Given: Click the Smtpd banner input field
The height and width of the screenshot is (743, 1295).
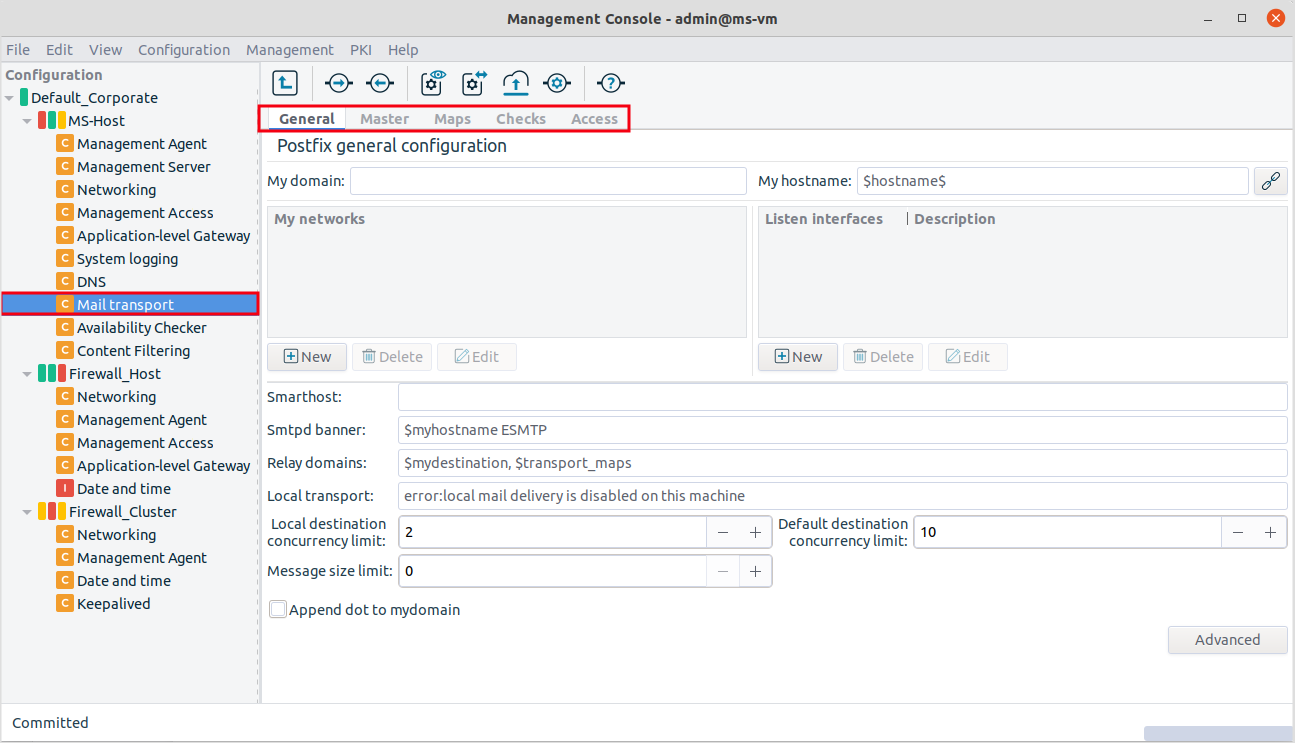Looking at the screenshot, I should point(842,430).
